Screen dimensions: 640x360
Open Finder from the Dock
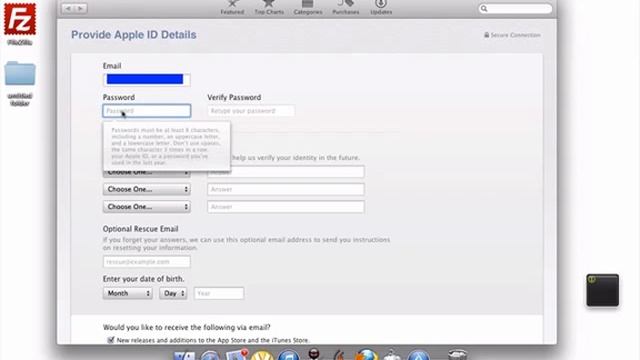[184, 356]
